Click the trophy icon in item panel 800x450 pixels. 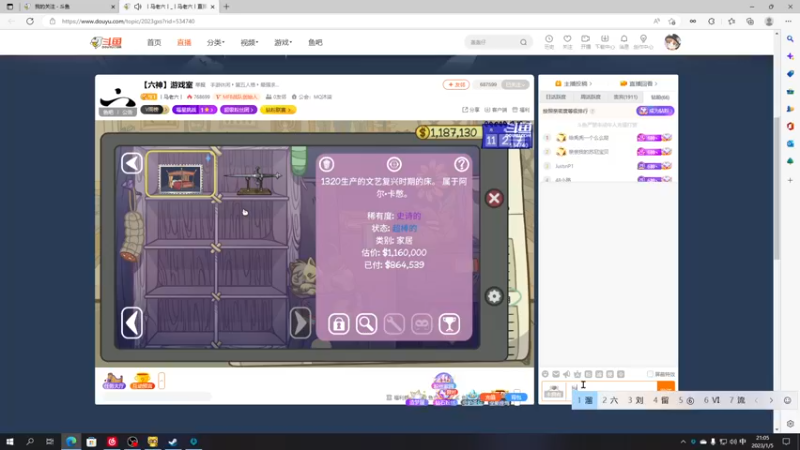tap(449, 324)
